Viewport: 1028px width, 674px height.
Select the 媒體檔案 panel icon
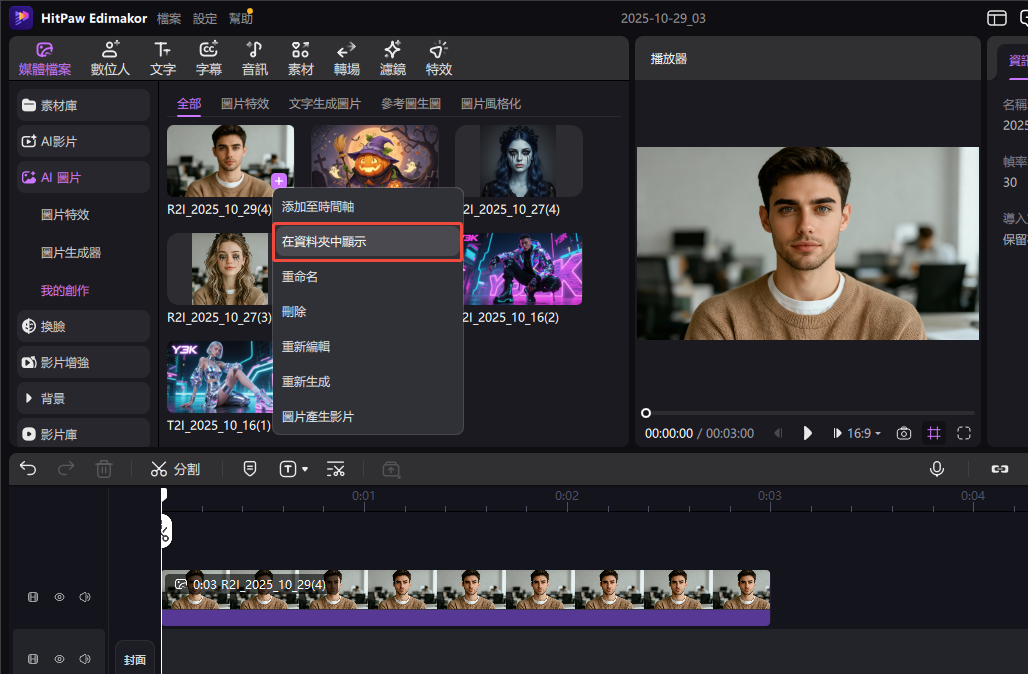pyautogui.click(x=44, y=57)
